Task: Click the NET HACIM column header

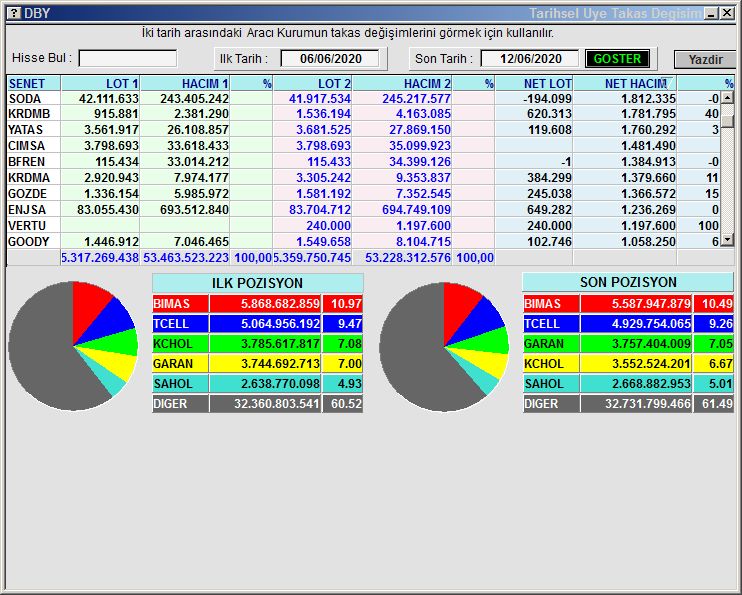Action: coord(625,83)
